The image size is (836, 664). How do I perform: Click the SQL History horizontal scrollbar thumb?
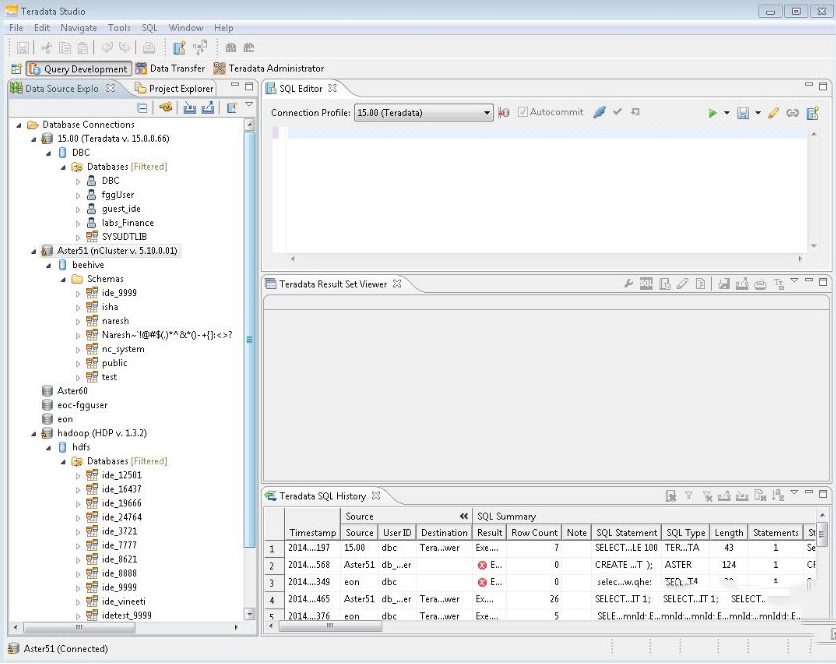click(330, 626)
